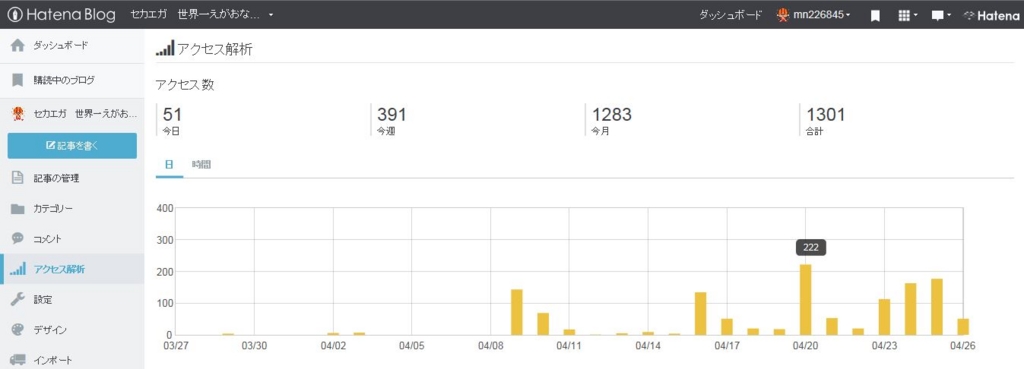Click the 222 tooltip label
The width and height of the screenshot is (1024, 369).
(810, 248)
